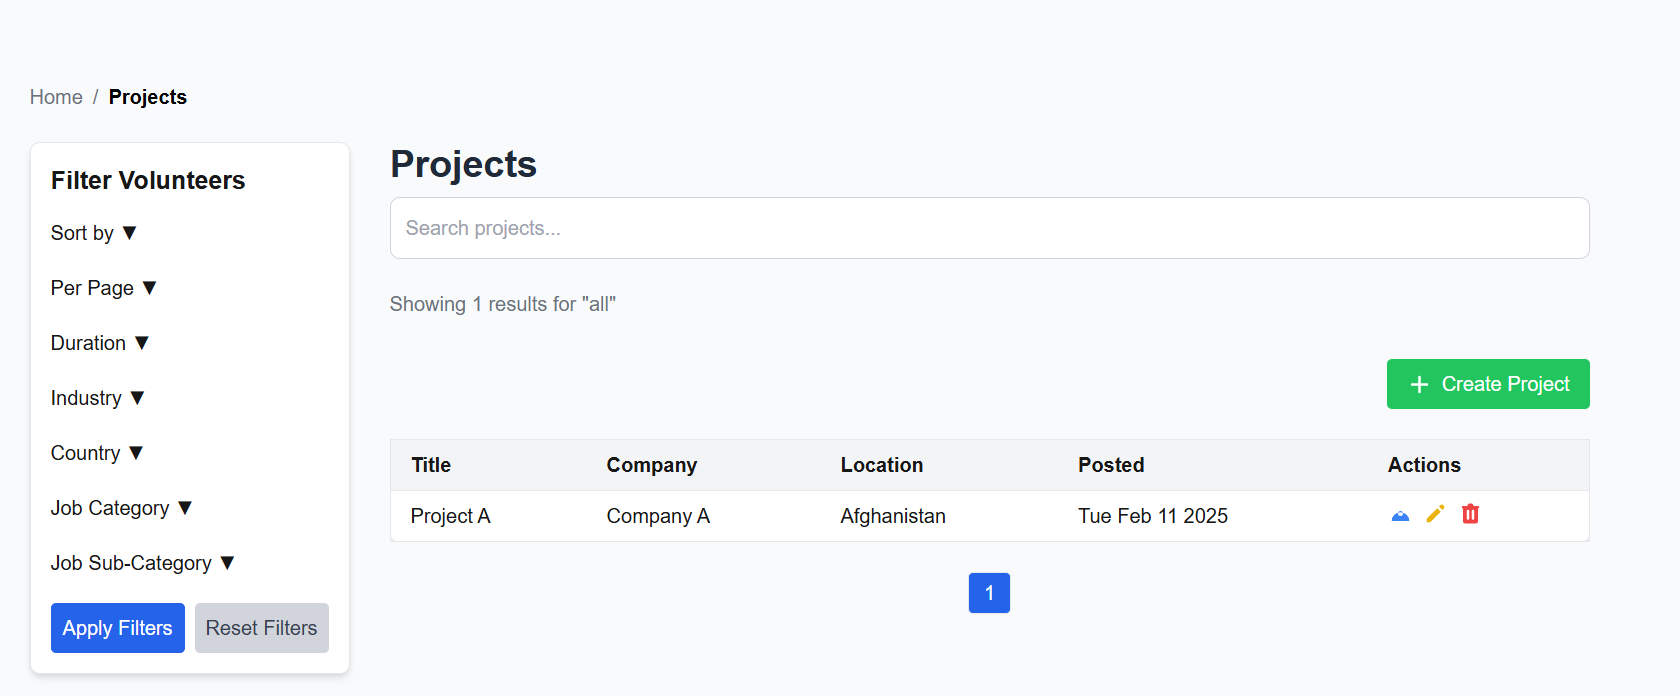Click the Posted column header

click(1110, 465)
